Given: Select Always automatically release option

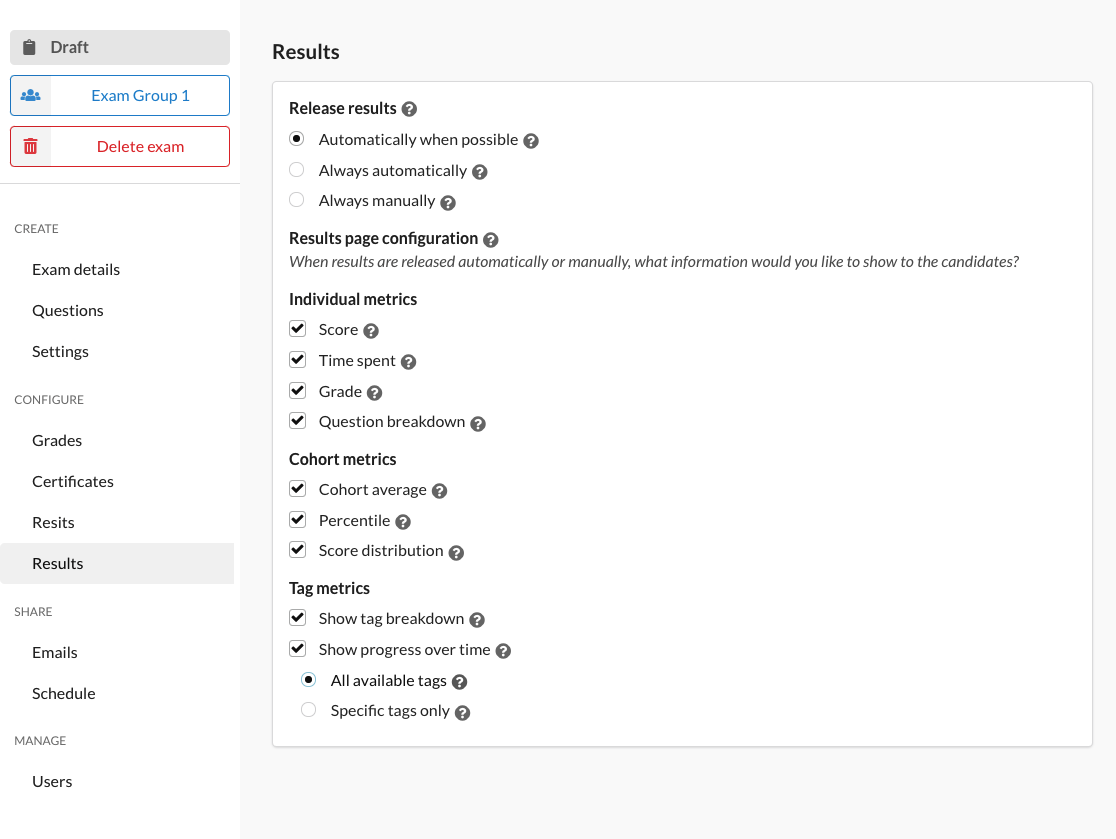Looking at the screenshot, I should coord(297,169).
